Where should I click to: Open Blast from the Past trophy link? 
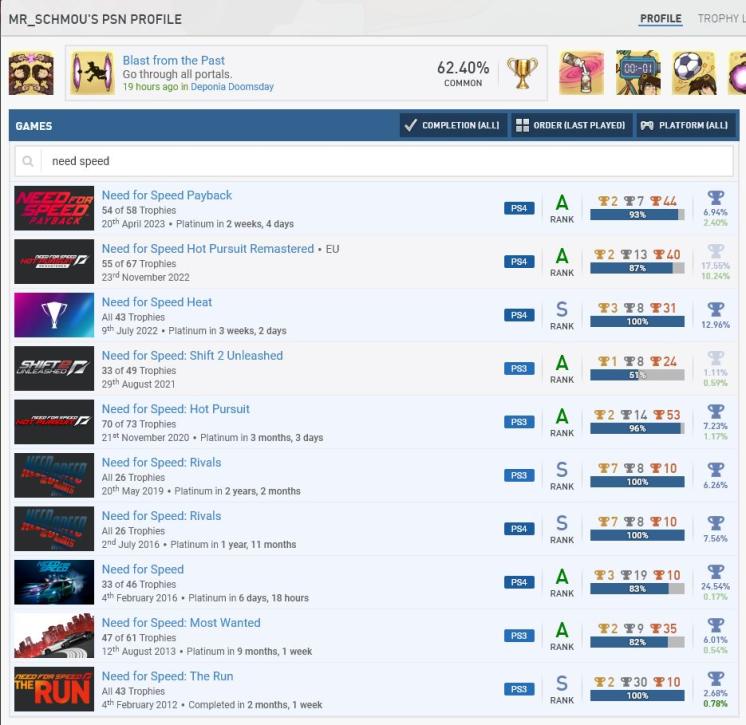(x=173, y=60)
